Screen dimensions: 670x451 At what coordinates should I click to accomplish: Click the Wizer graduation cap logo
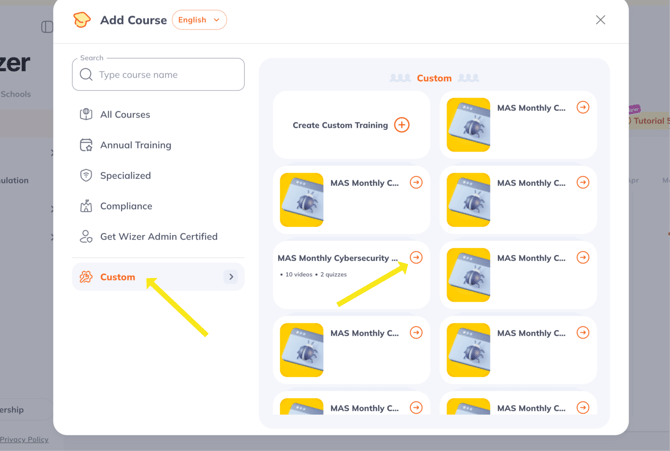(82, 20)
